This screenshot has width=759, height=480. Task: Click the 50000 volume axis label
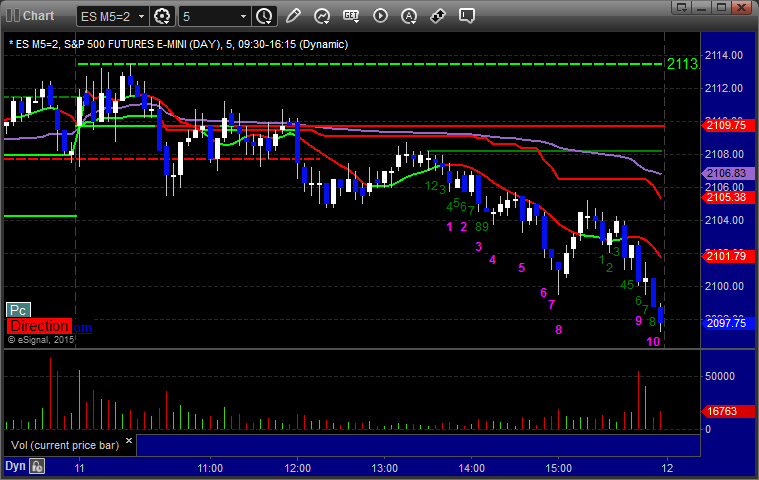(720, 376)
